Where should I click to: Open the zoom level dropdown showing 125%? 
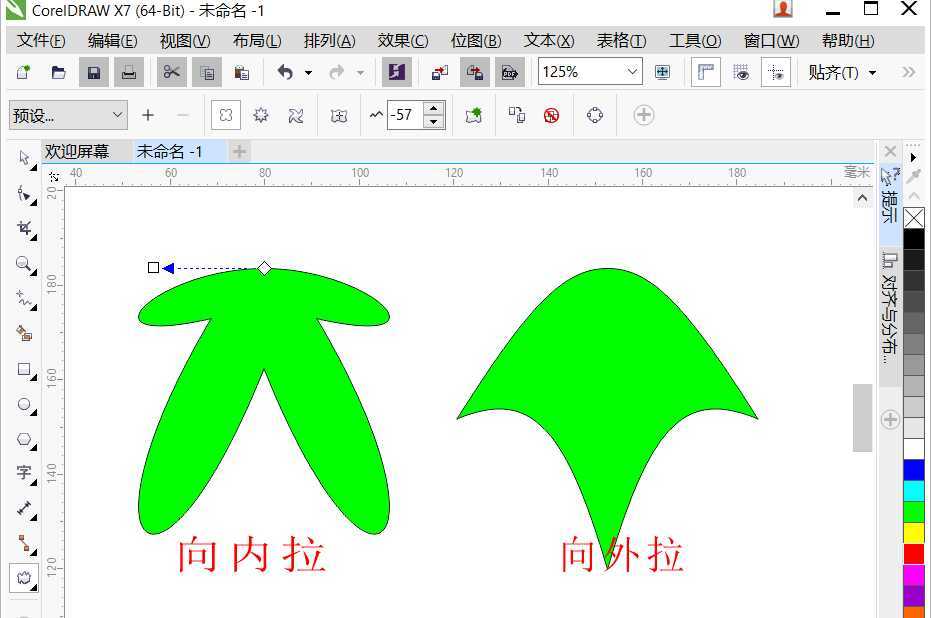point(631,71)
